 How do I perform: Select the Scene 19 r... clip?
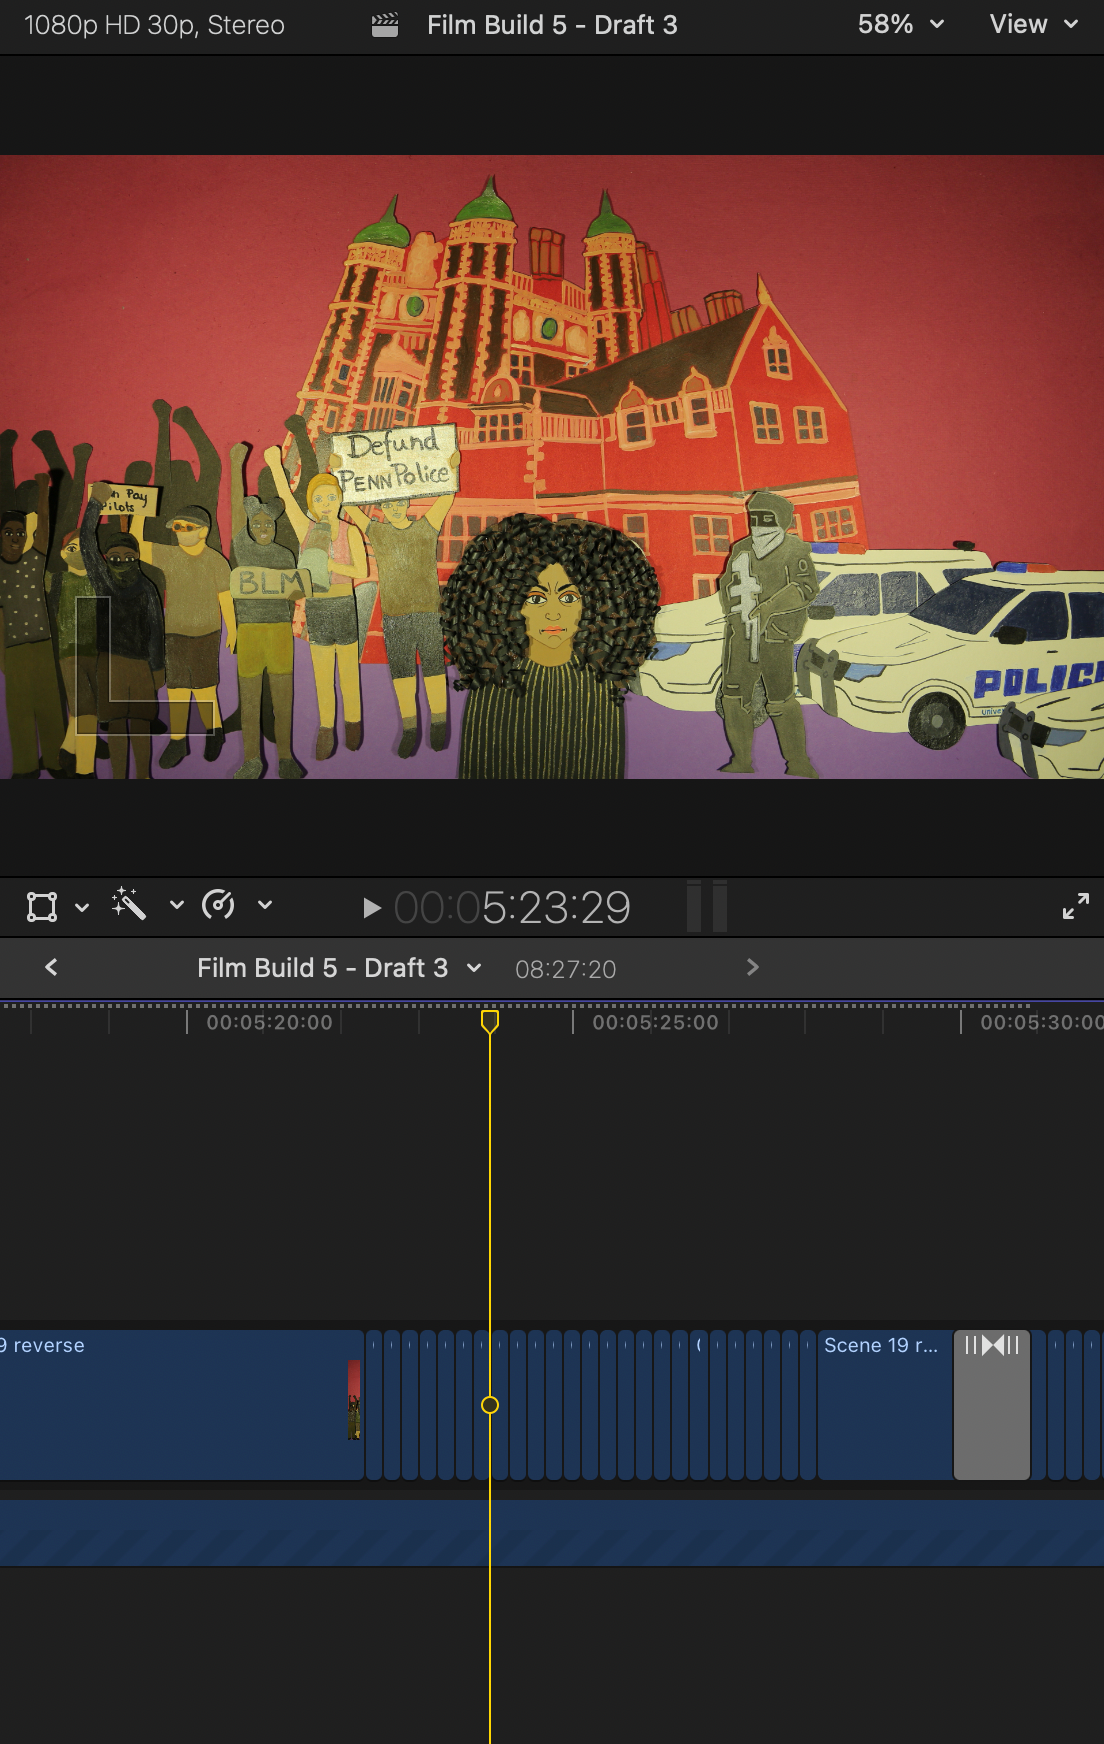click(884, 1404)
